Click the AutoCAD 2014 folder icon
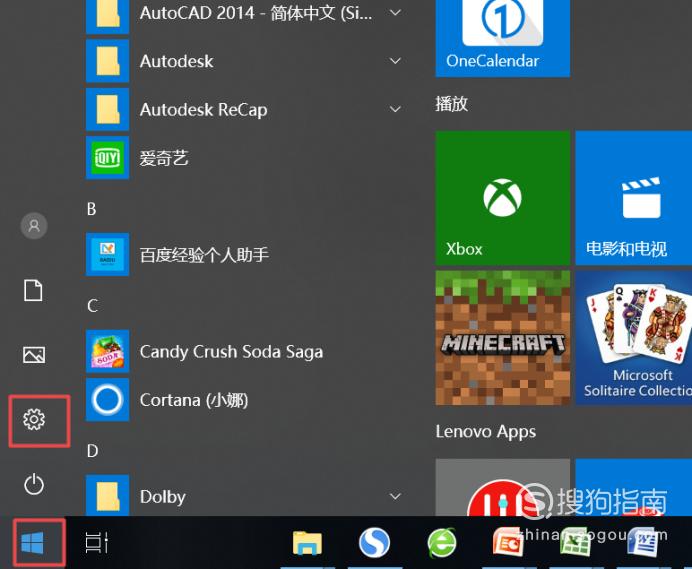This screenshot has height=569, width=692. (x=107, y=17)
